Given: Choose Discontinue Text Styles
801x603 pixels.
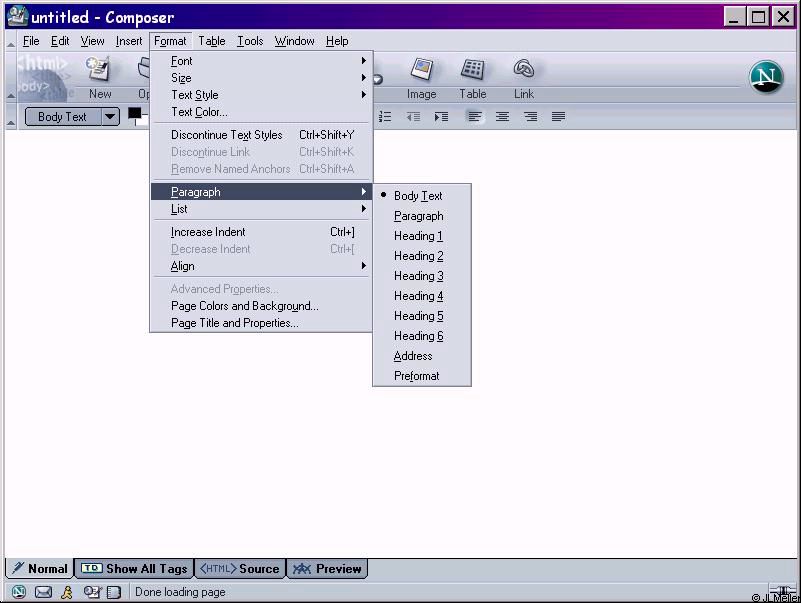Looking at the screenshot, I should coord(262,134).
